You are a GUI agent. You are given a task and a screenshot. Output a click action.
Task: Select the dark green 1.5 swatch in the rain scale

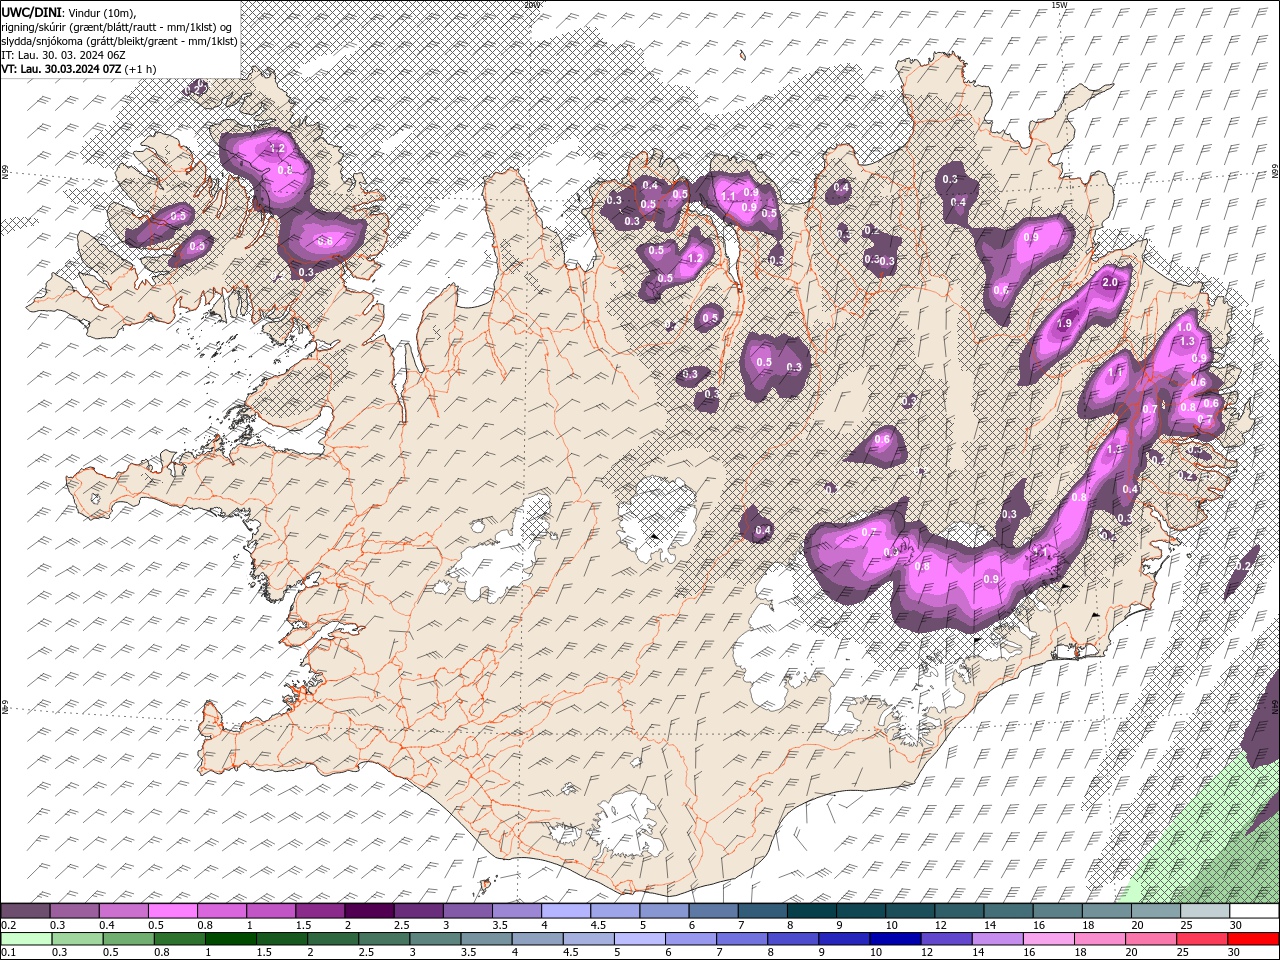(282, 939)
